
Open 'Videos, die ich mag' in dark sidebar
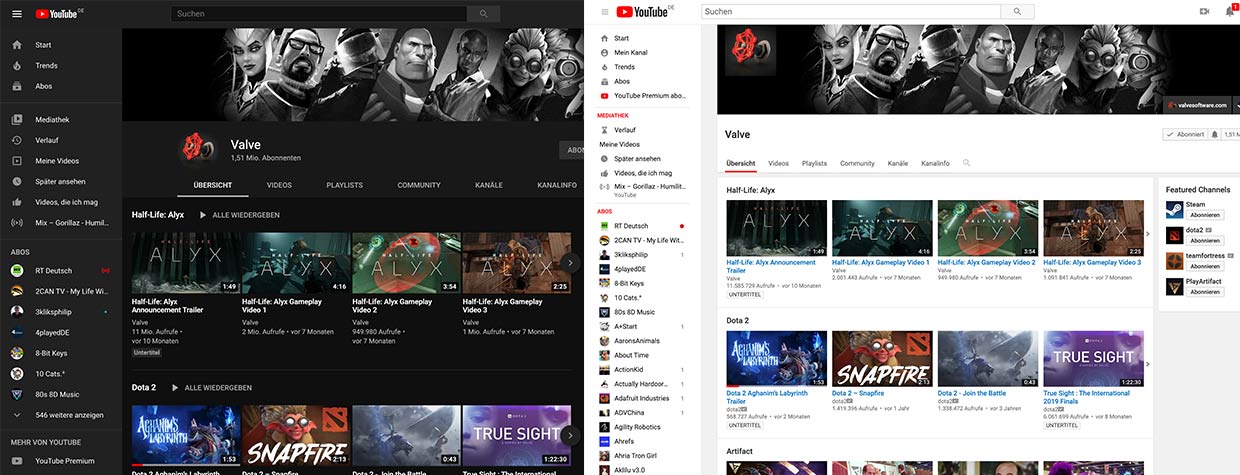click(61, 202)
